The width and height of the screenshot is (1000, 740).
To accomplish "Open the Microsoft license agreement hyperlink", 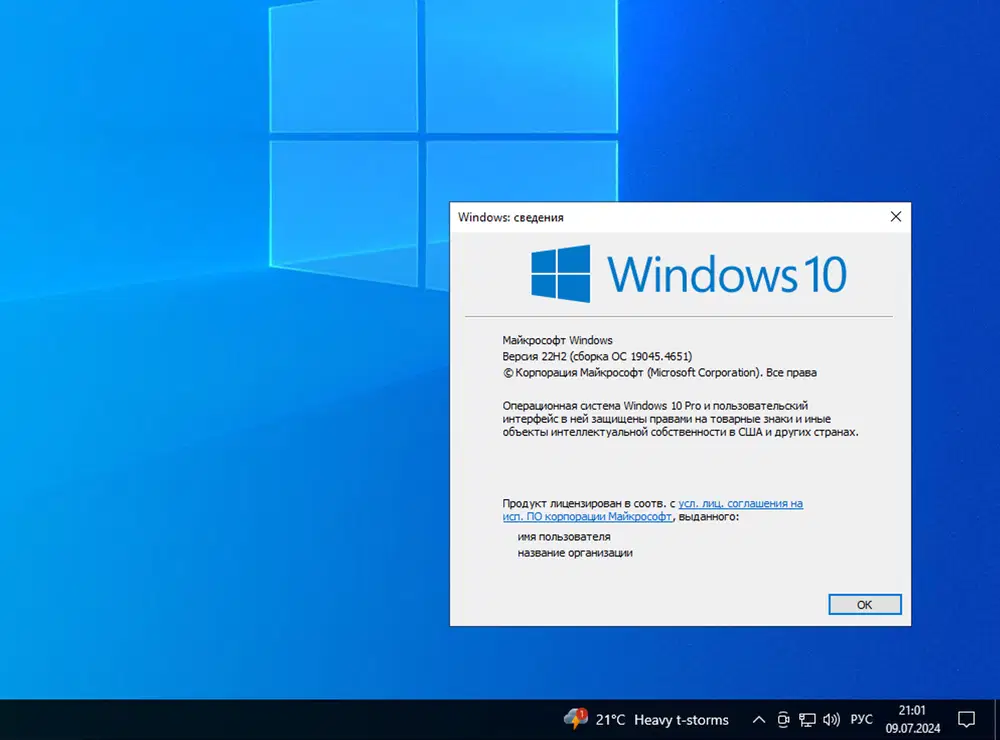I will 741,503.
